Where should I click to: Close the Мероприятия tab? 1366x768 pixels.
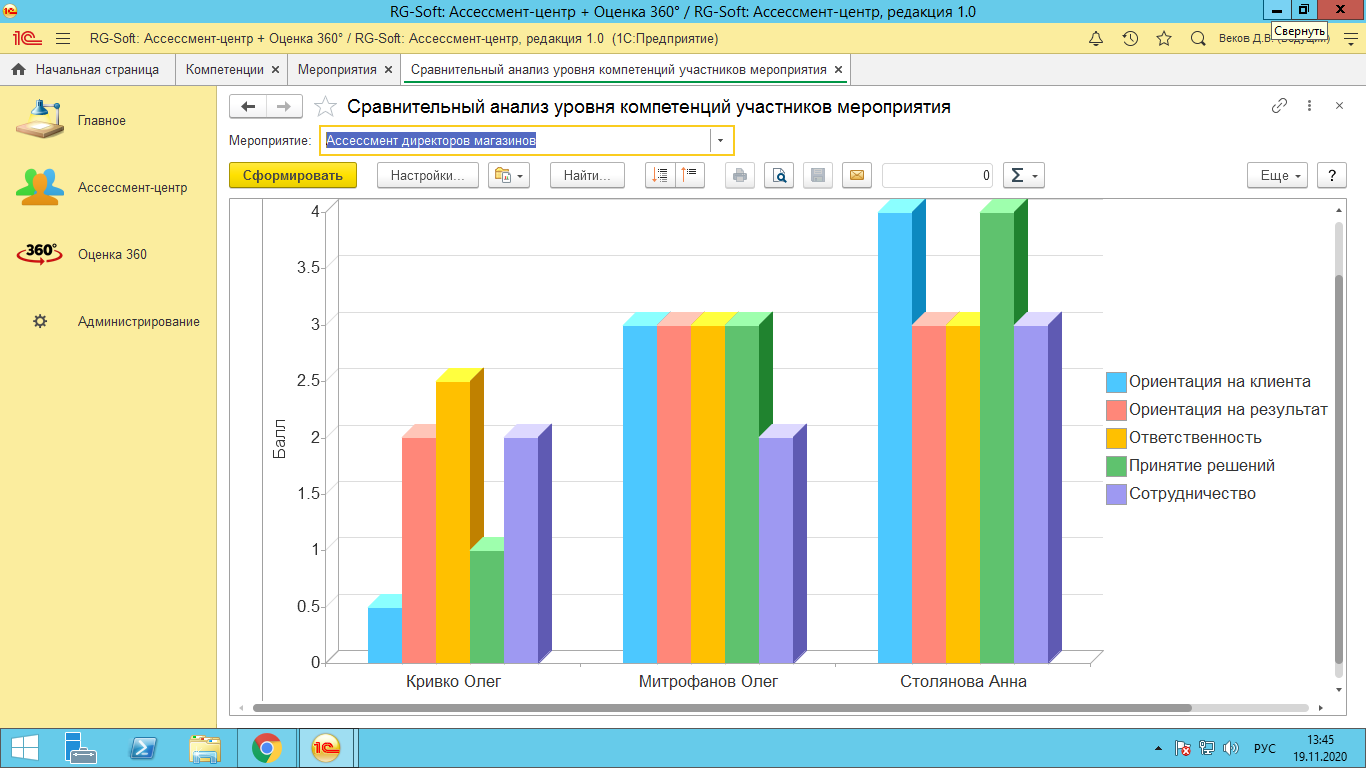(389, 70)
